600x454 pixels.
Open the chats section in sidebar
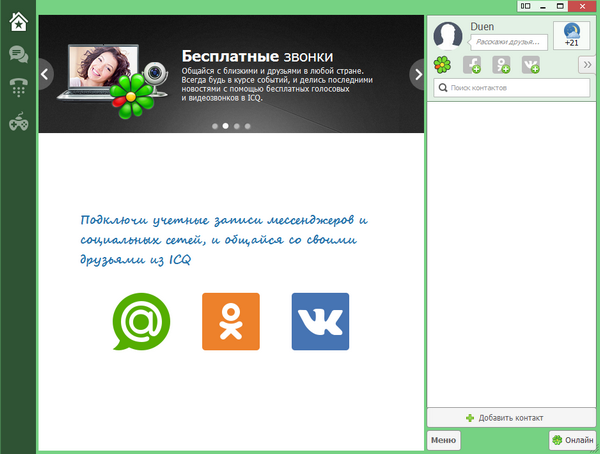[x=18, y=54]
